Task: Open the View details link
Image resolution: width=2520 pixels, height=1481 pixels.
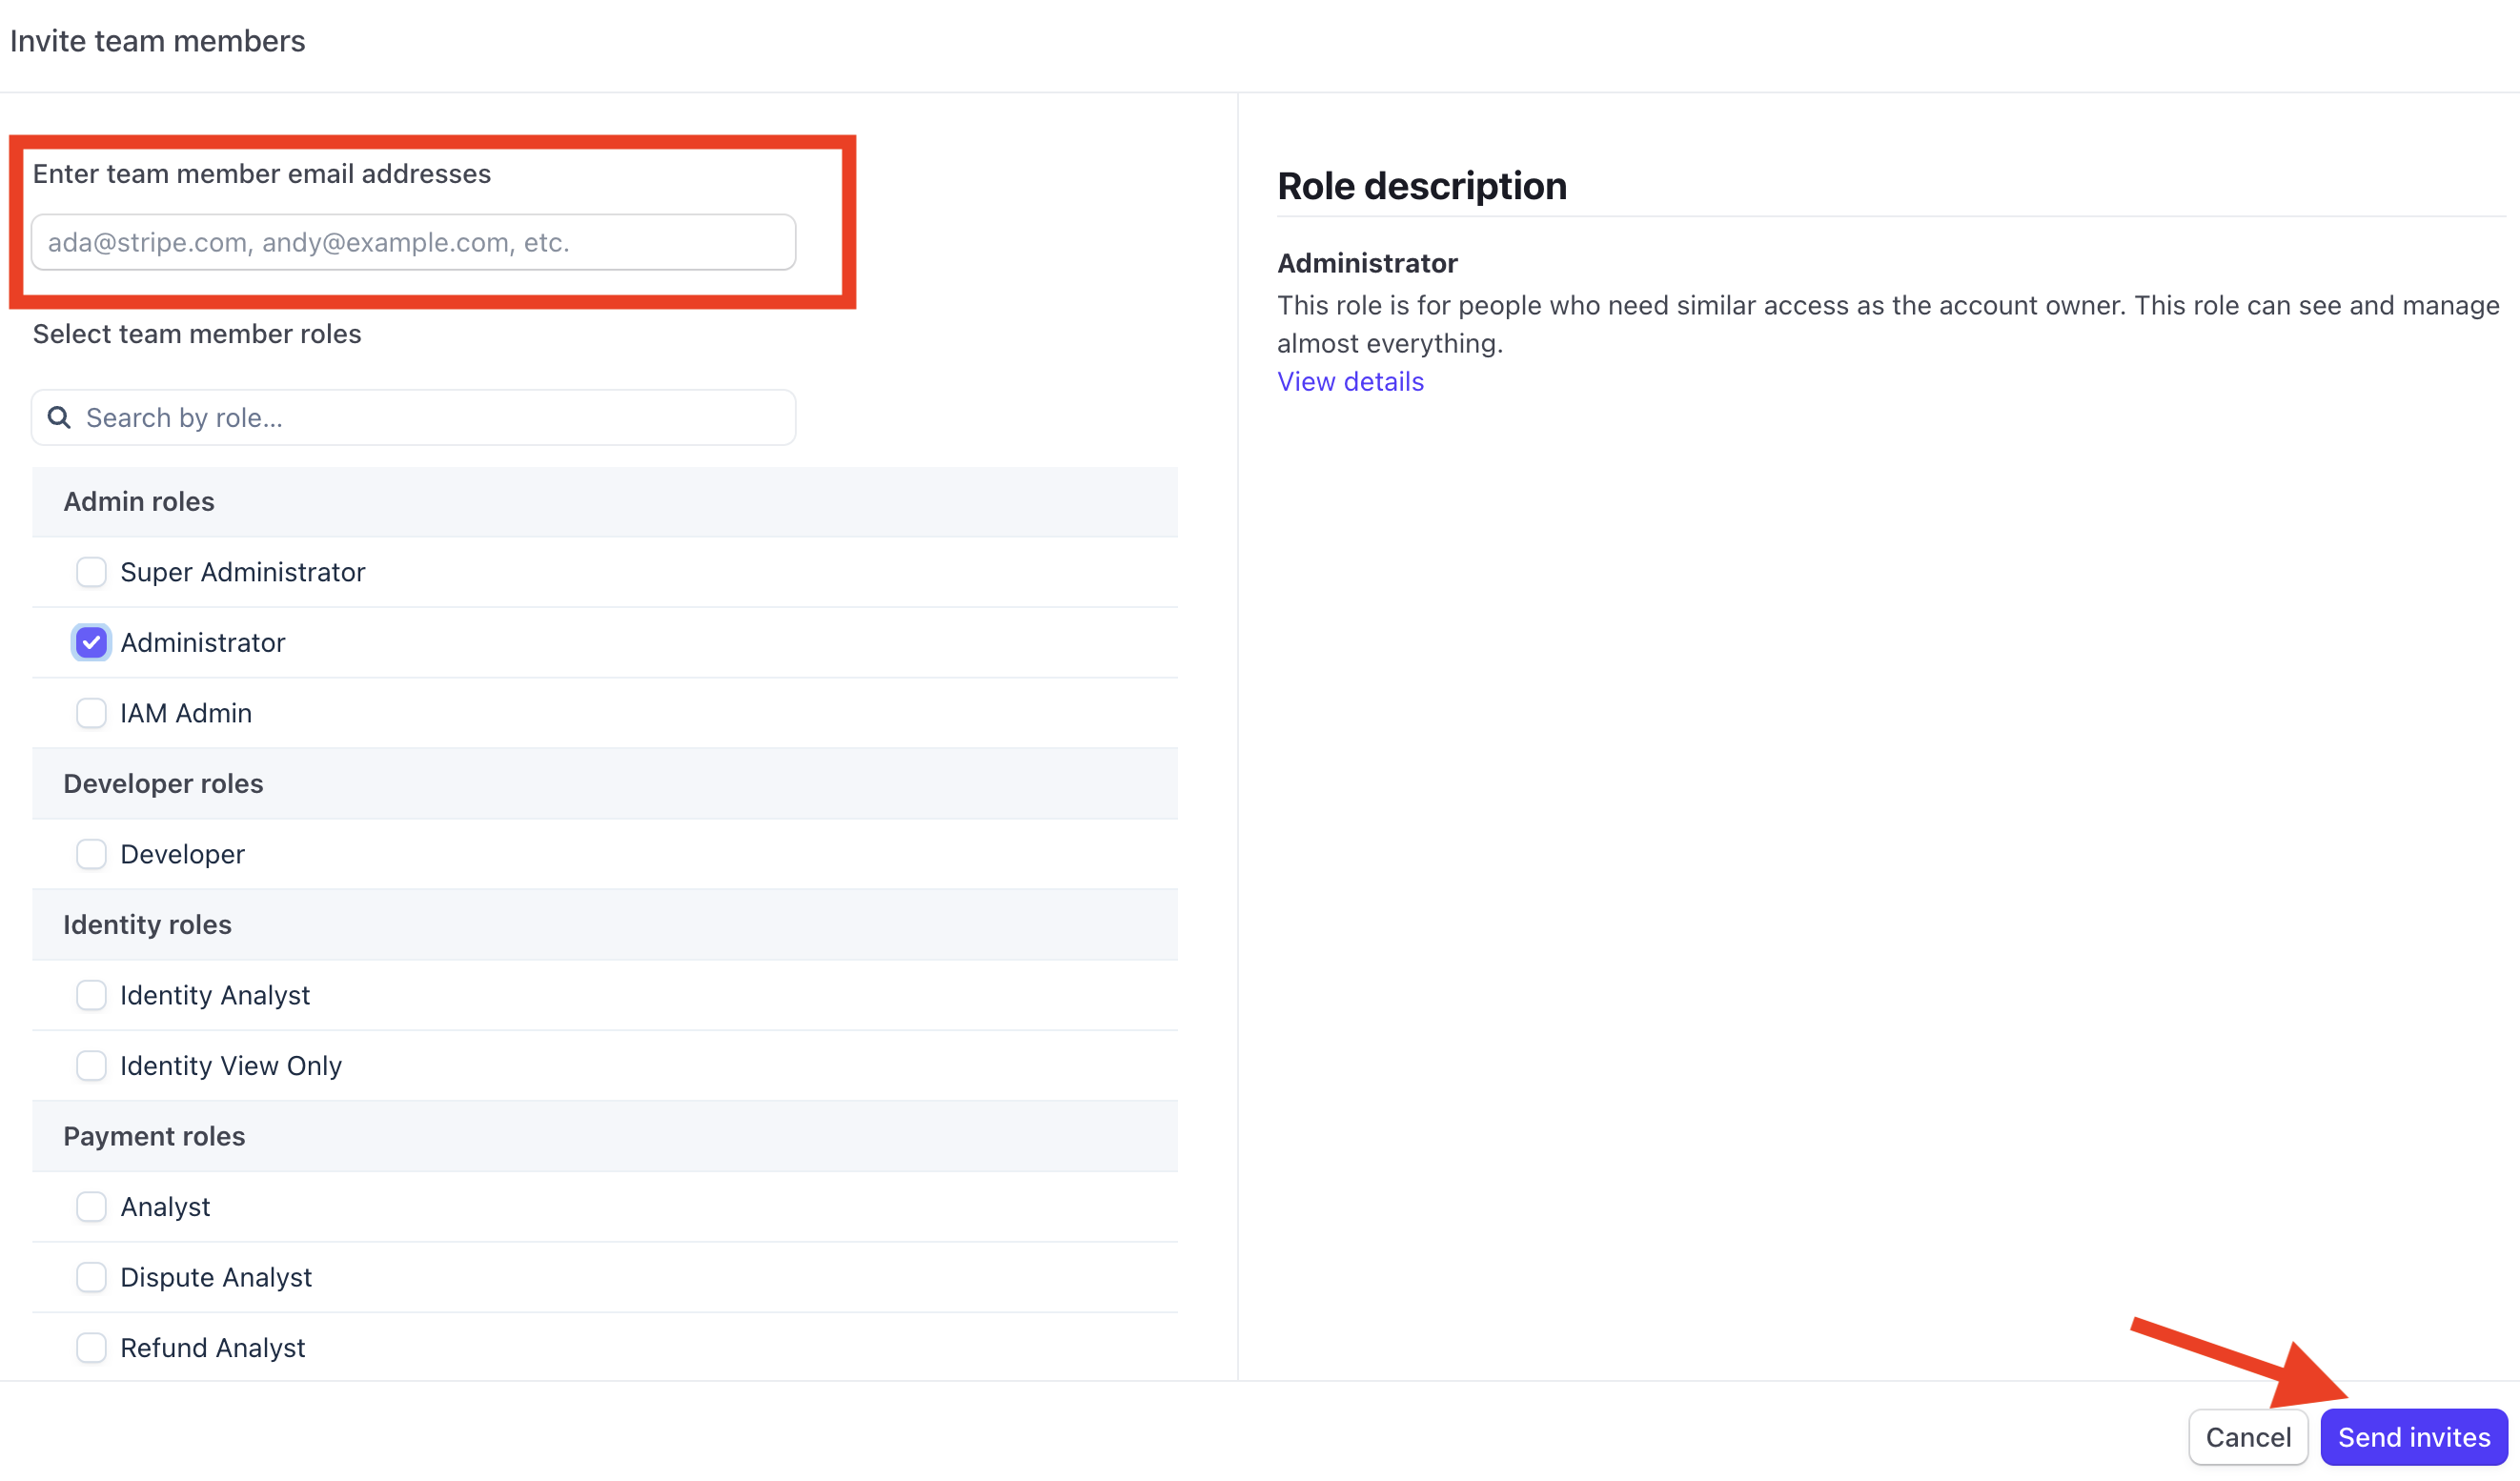Action: tap(1350, 382)
